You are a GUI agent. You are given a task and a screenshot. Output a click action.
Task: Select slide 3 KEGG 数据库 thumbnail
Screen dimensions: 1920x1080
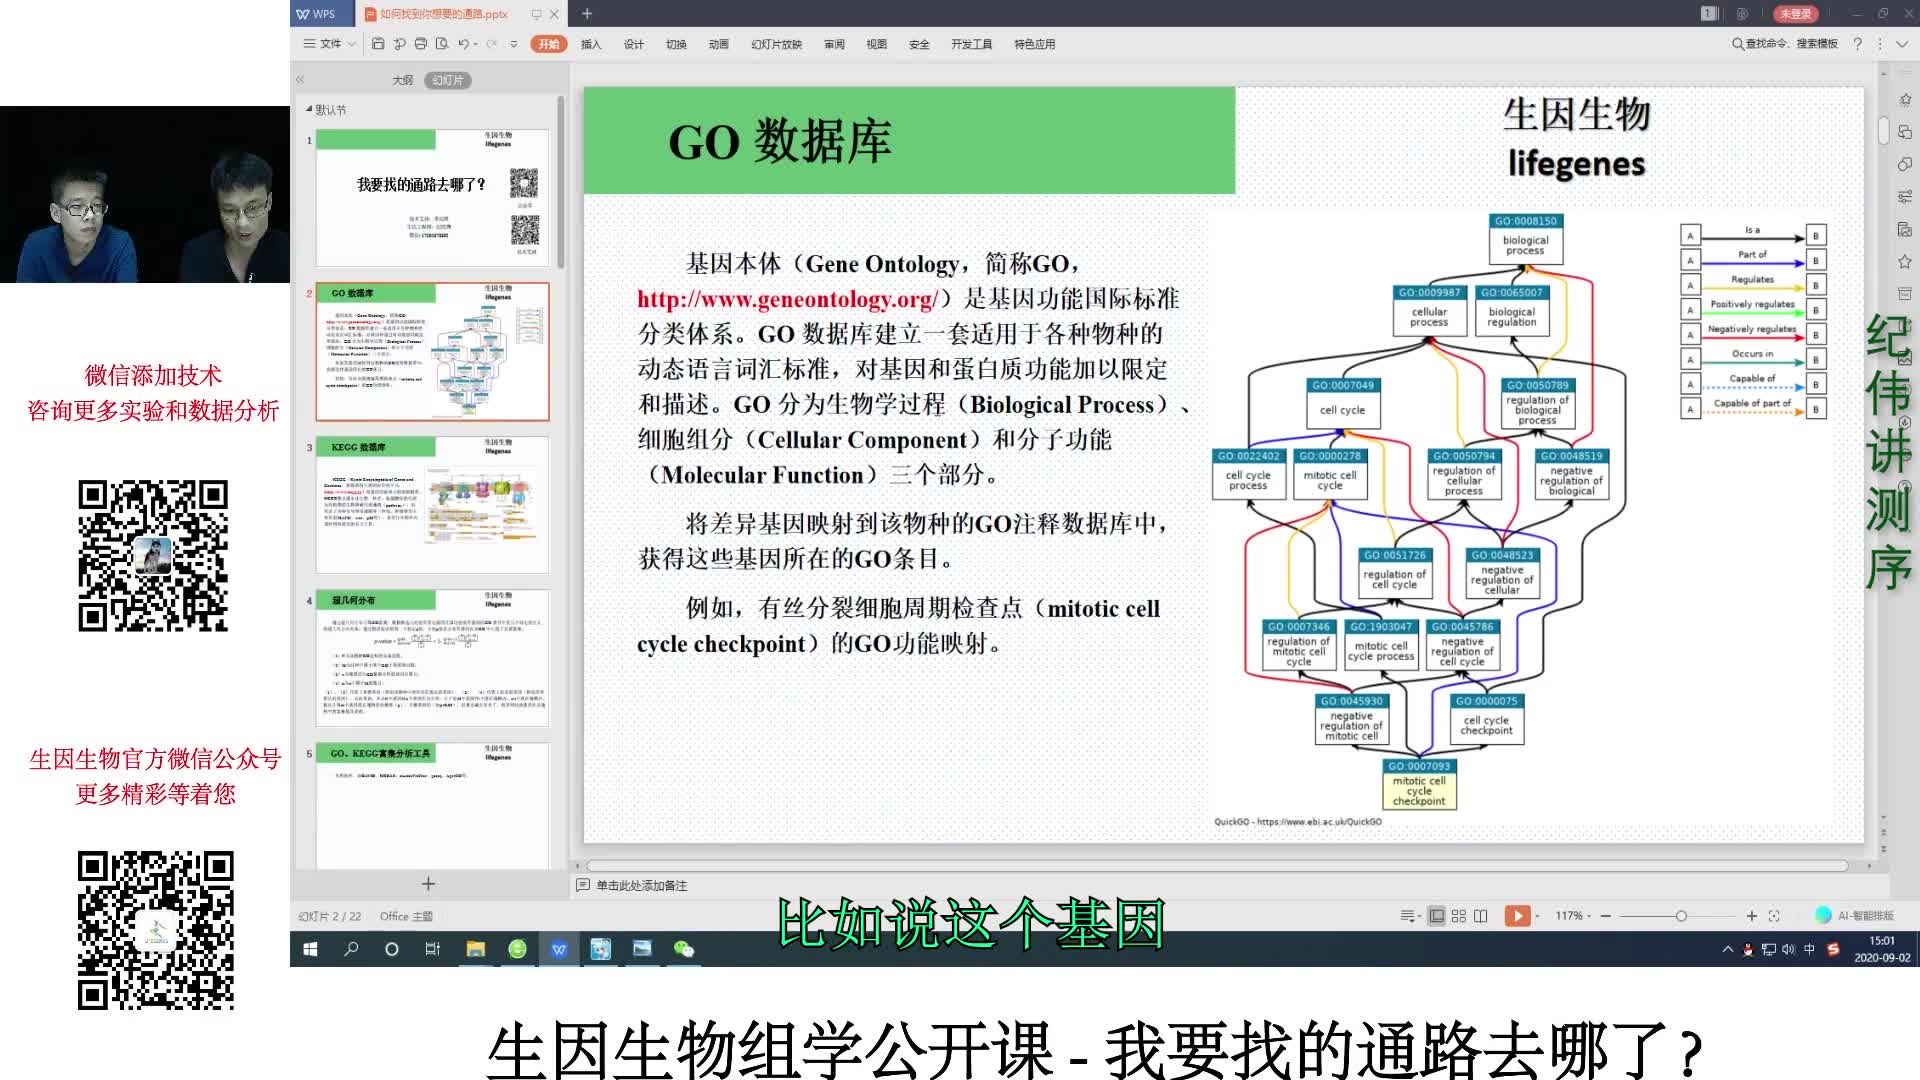pos(432,505)
